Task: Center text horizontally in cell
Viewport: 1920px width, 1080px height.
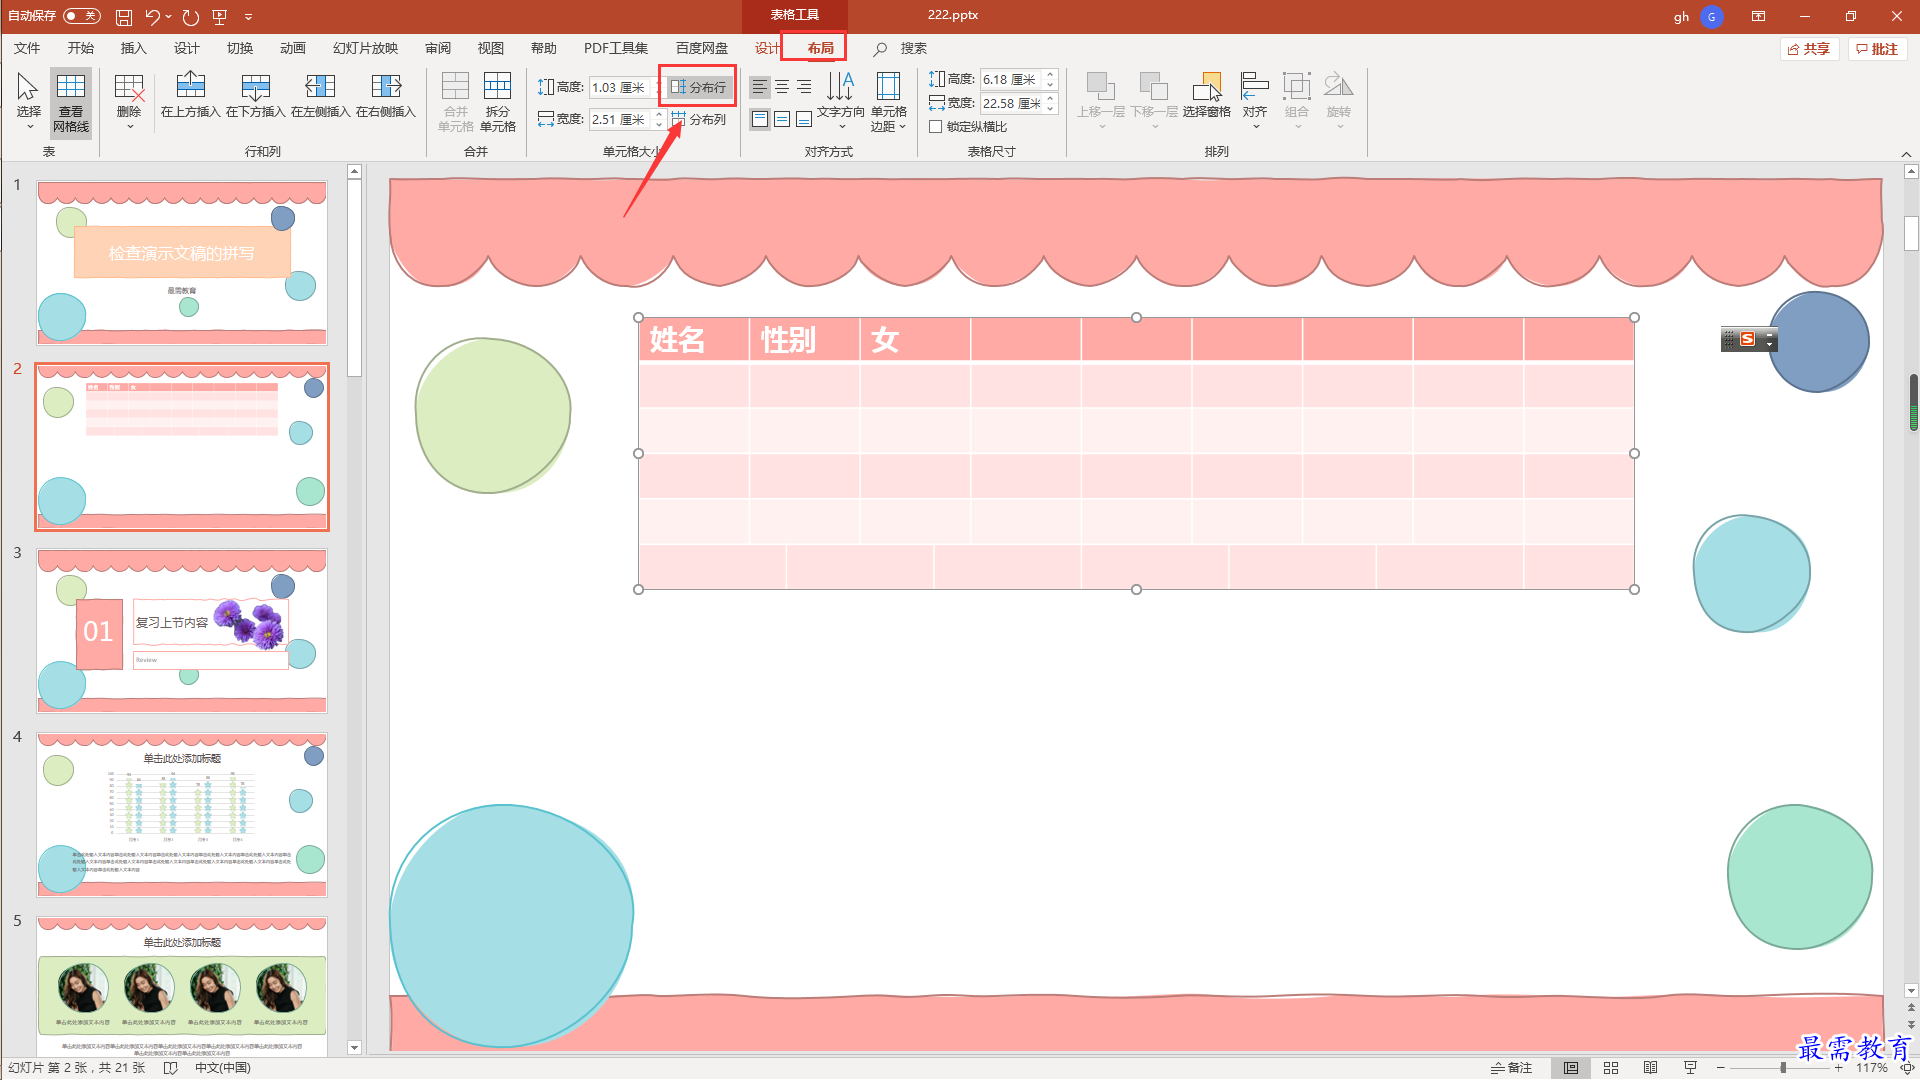Action: (782, 87)
